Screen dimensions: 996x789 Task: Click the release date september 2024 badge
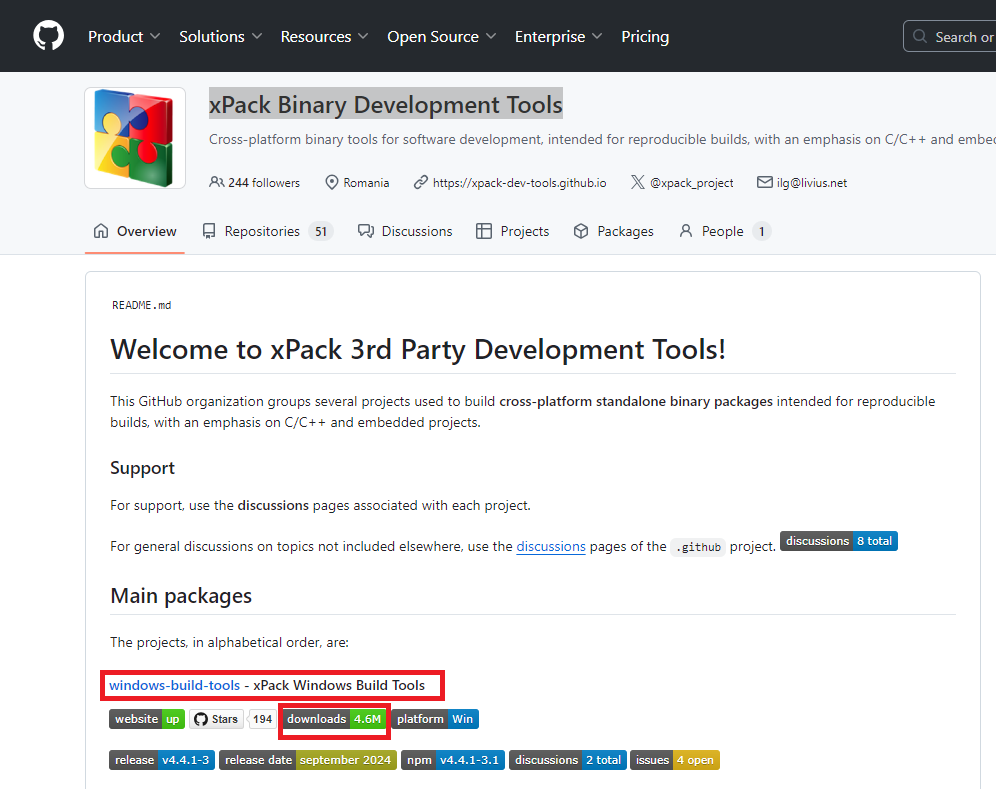[x=308, y=760]
